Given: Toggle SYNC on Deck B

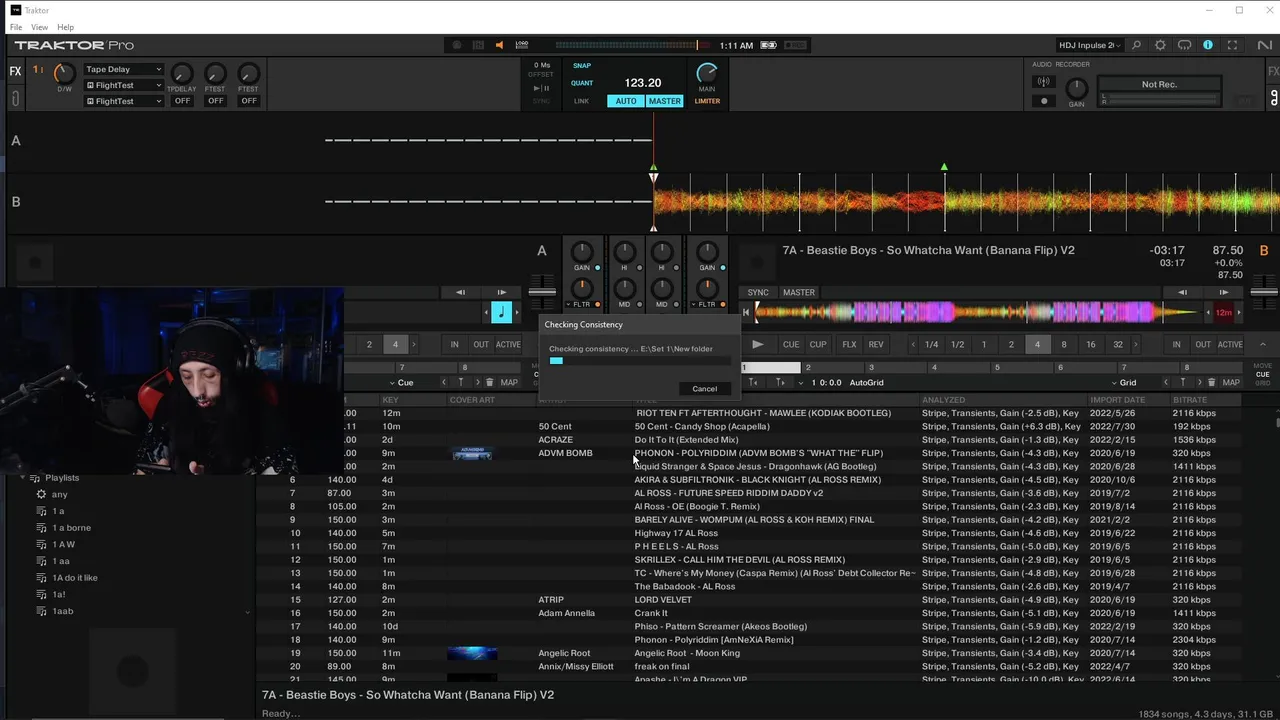Looking at the screenshot, I should [x=758, y=292].
